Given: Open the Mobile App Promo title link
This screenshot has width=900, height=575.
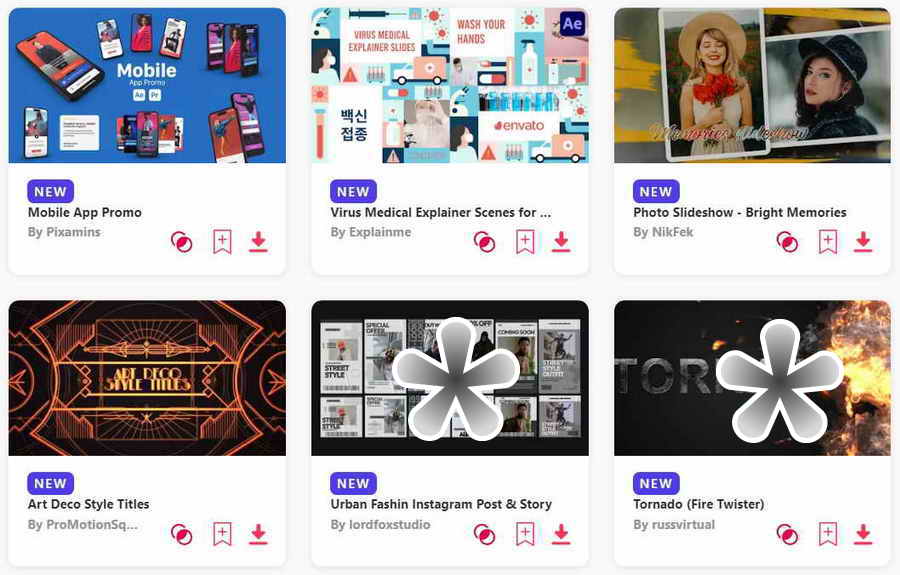Looking at the screenshot, I should [84, 212].
